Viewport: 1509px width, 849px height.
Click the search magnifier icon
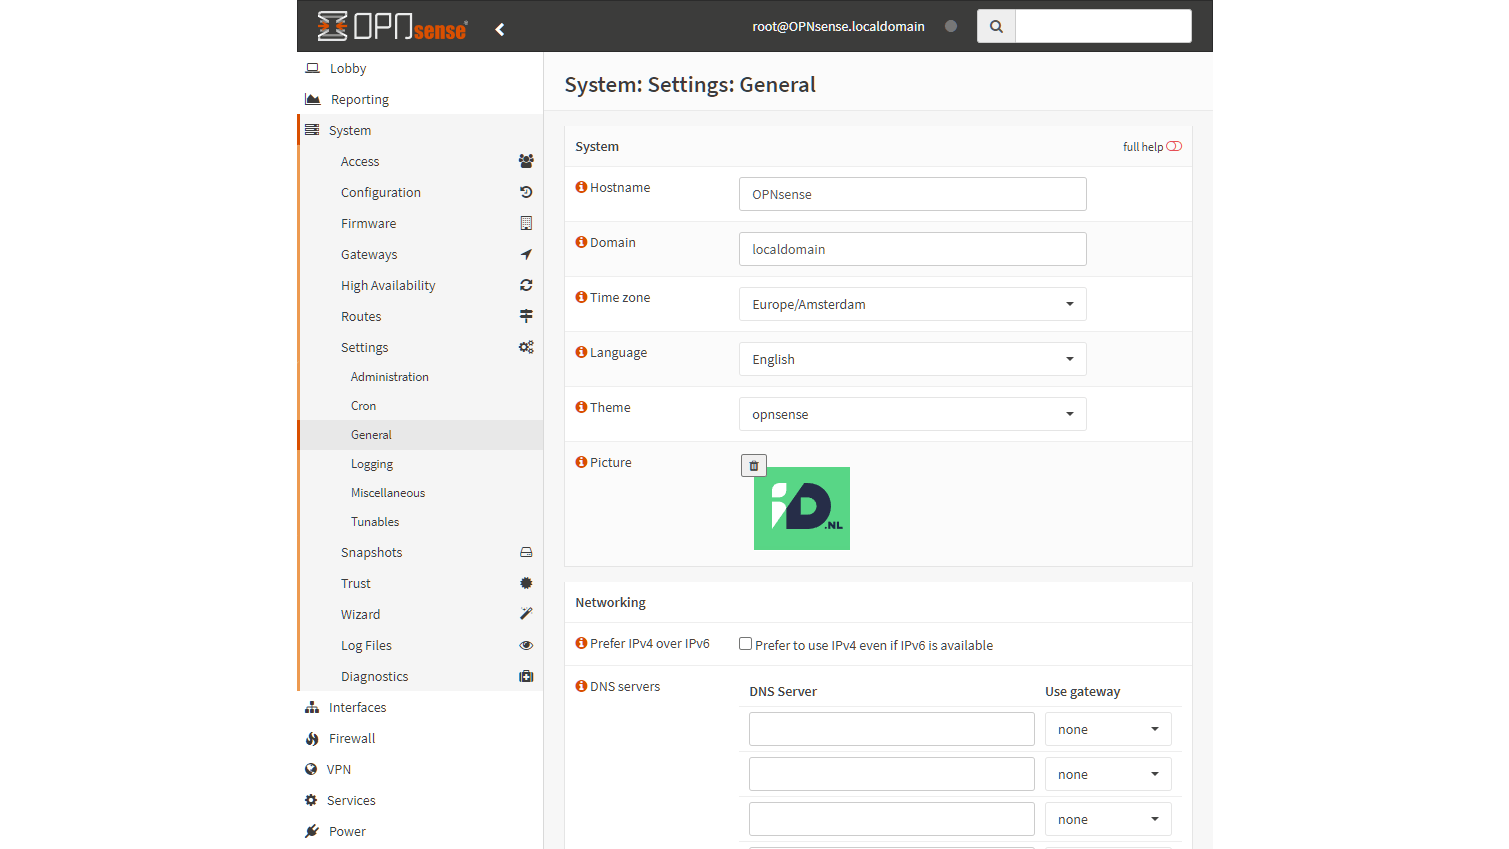(996, 26)
